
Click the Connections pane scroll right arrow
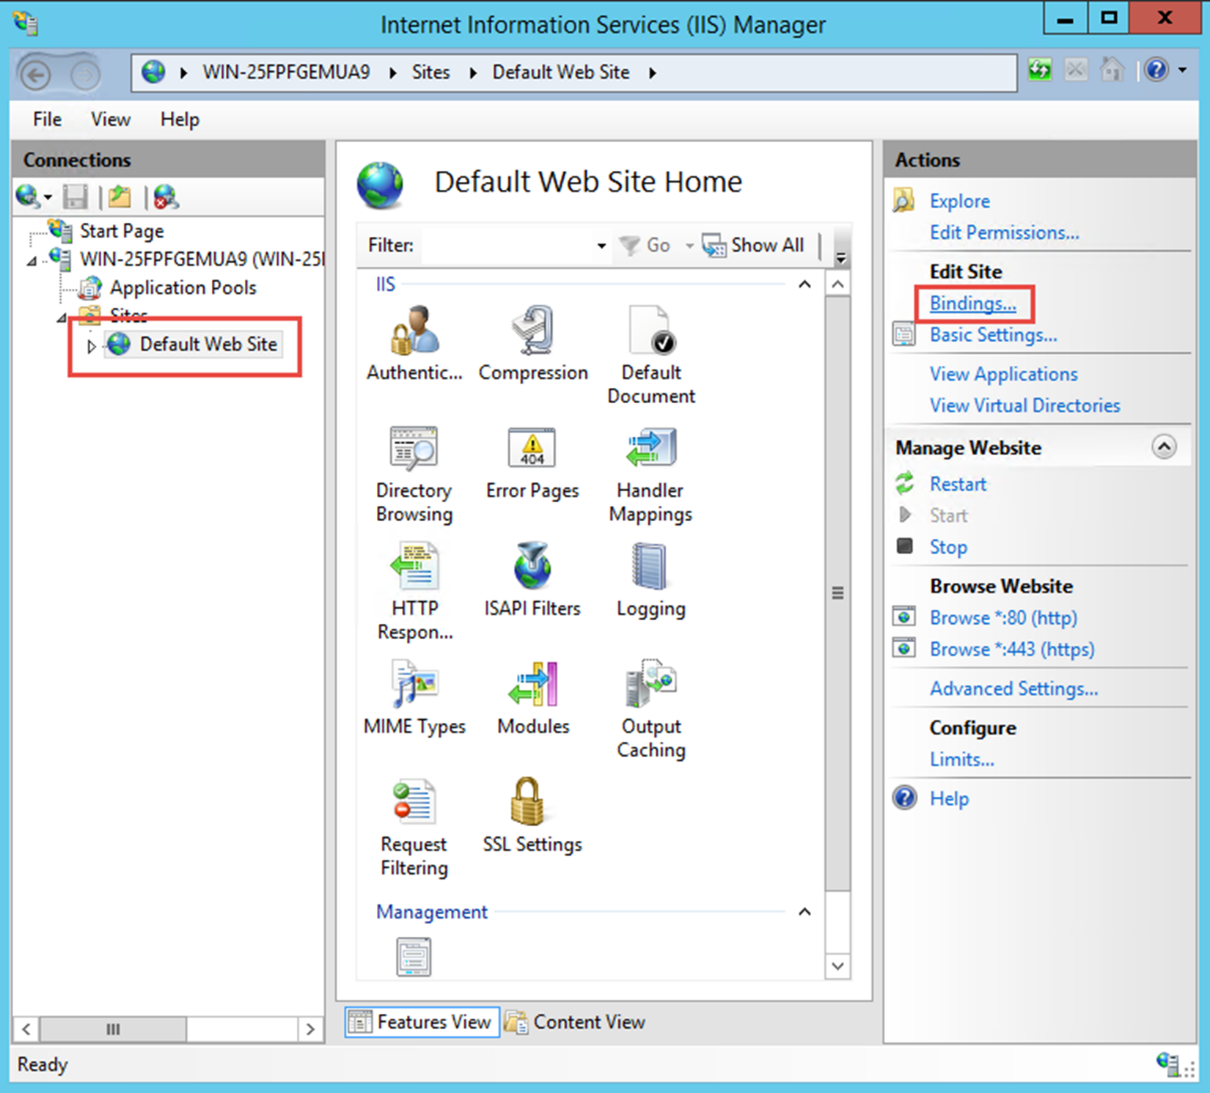point(310,1028)
